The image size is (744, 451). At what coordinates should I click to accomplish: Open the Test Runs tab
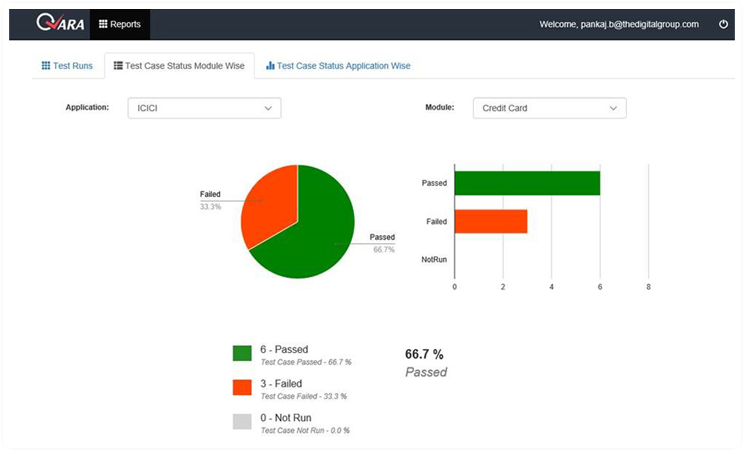(67, 66)
